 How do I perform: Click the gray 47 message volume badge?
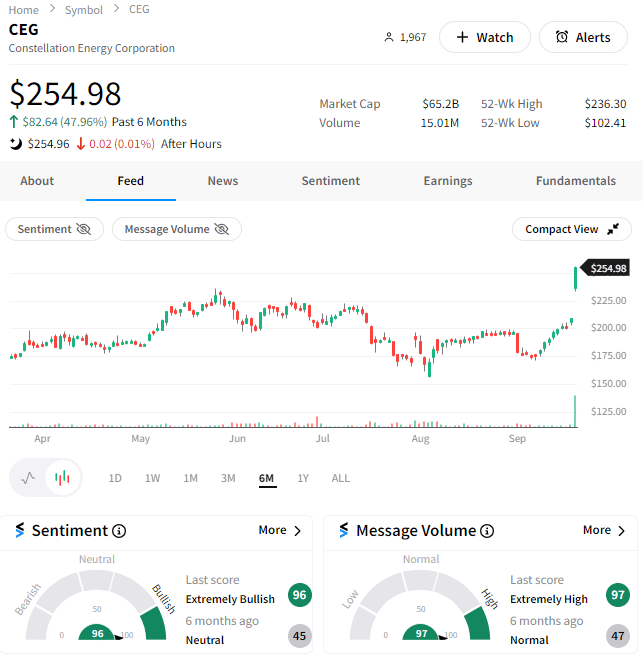point(617,636)
